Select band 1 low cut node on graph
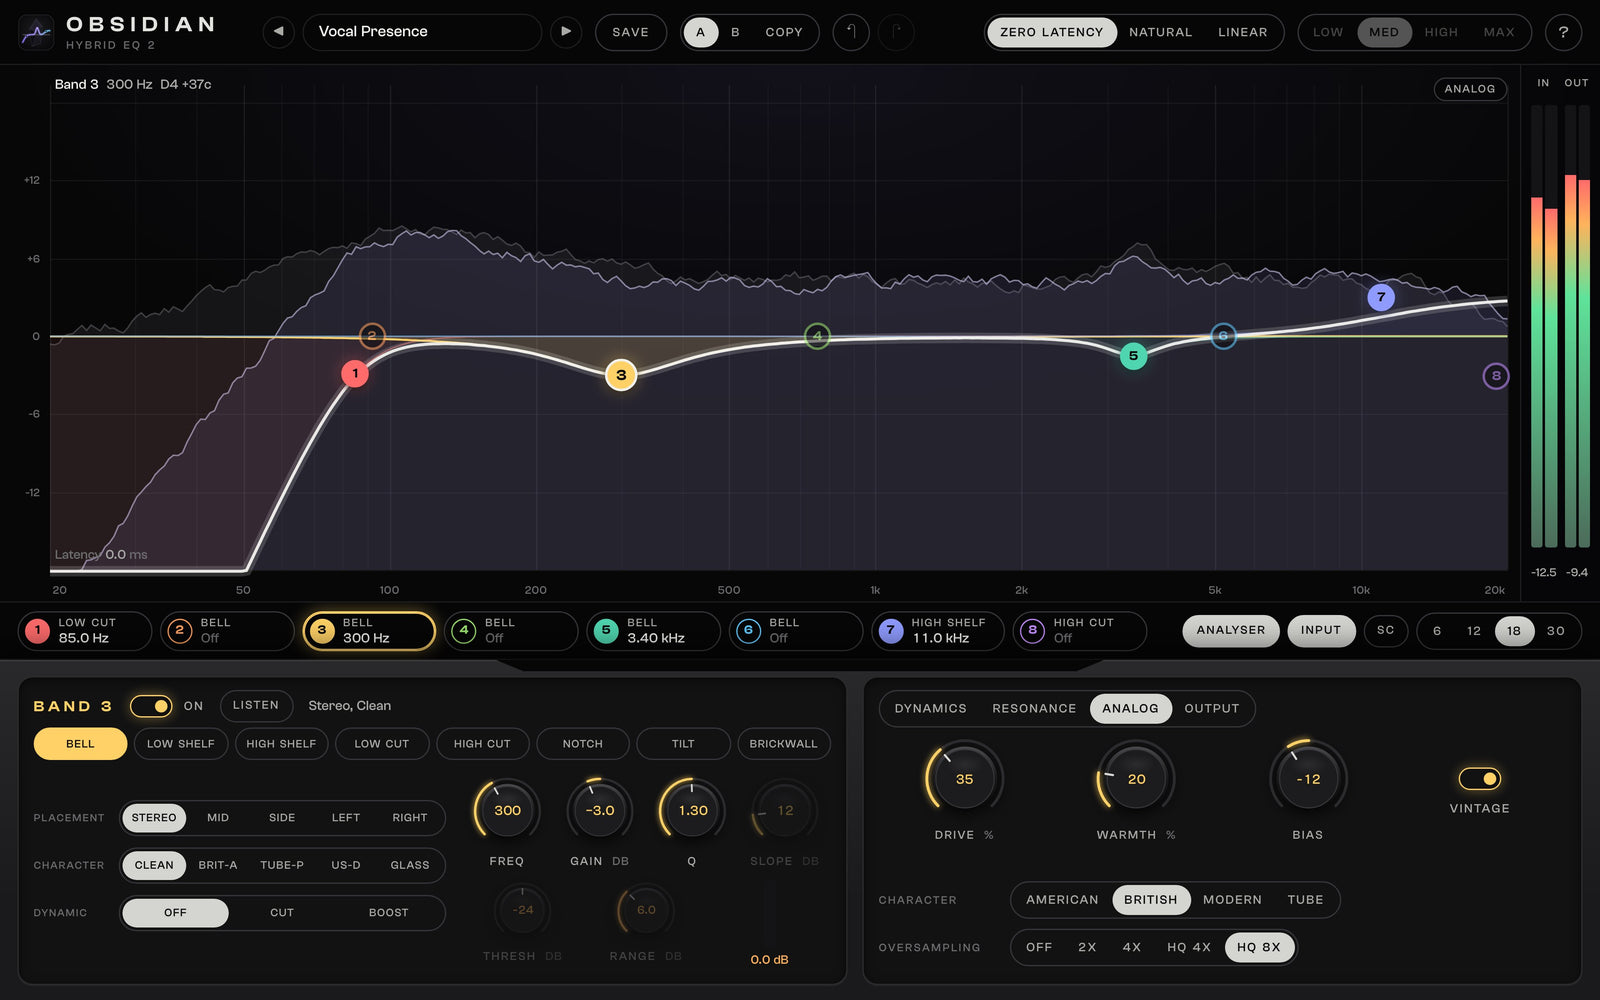The image size is (1600, 1000). coord(355,374)
